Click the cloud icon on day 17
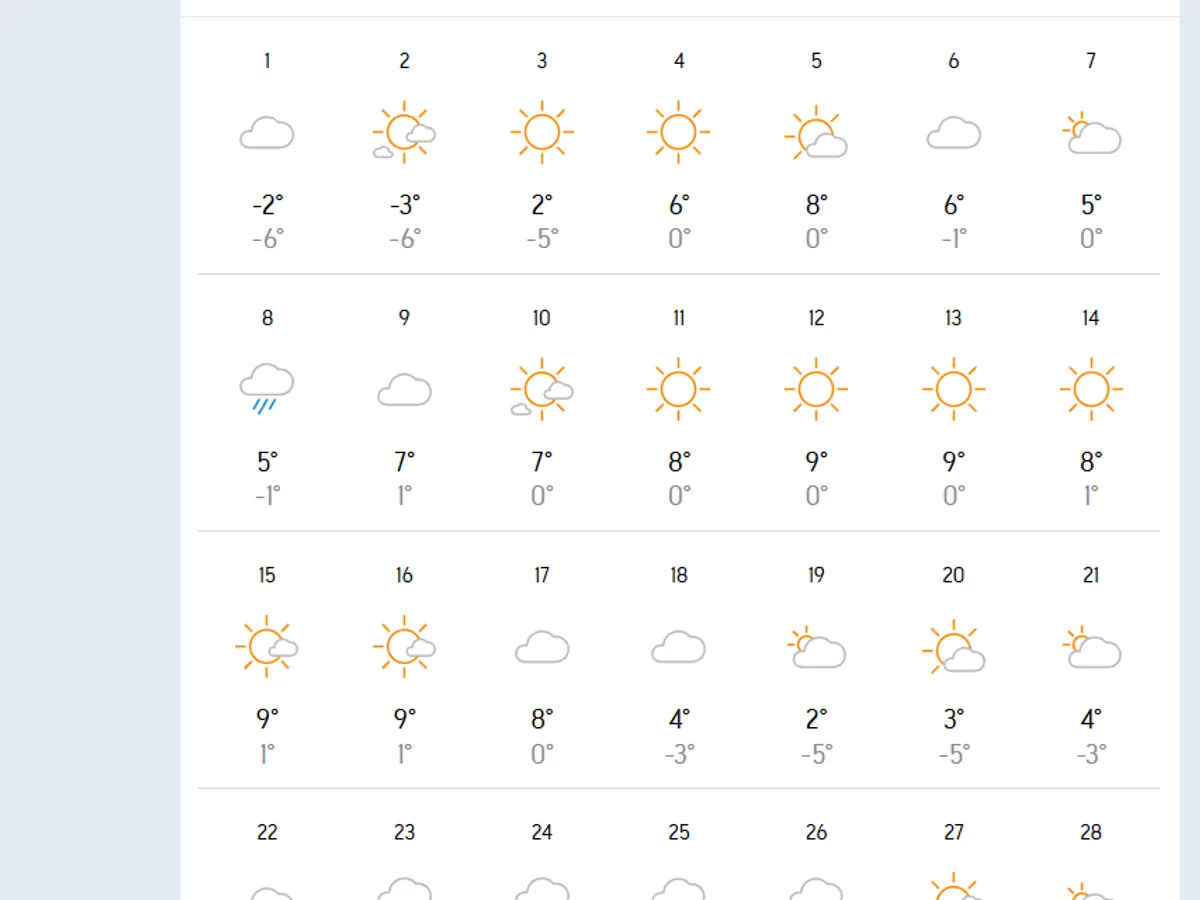Viewport: 1200px width, 900px height. [541, 648]
